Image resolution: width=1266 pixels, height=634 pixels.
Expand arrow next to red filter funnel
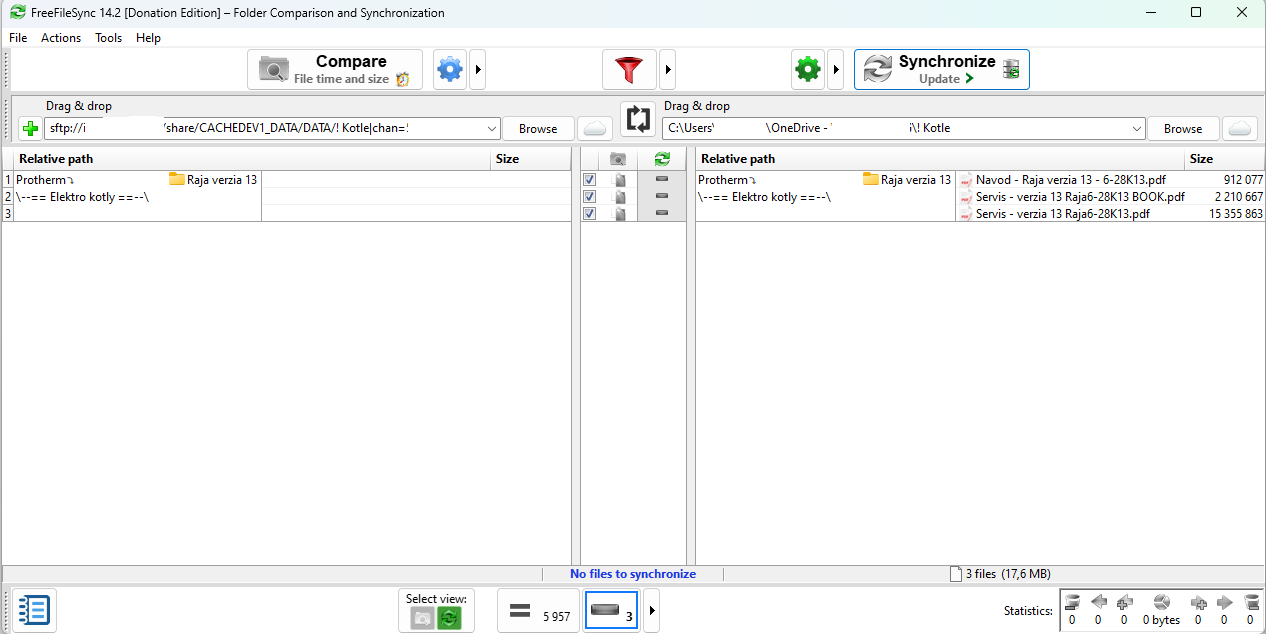point(667,70)
